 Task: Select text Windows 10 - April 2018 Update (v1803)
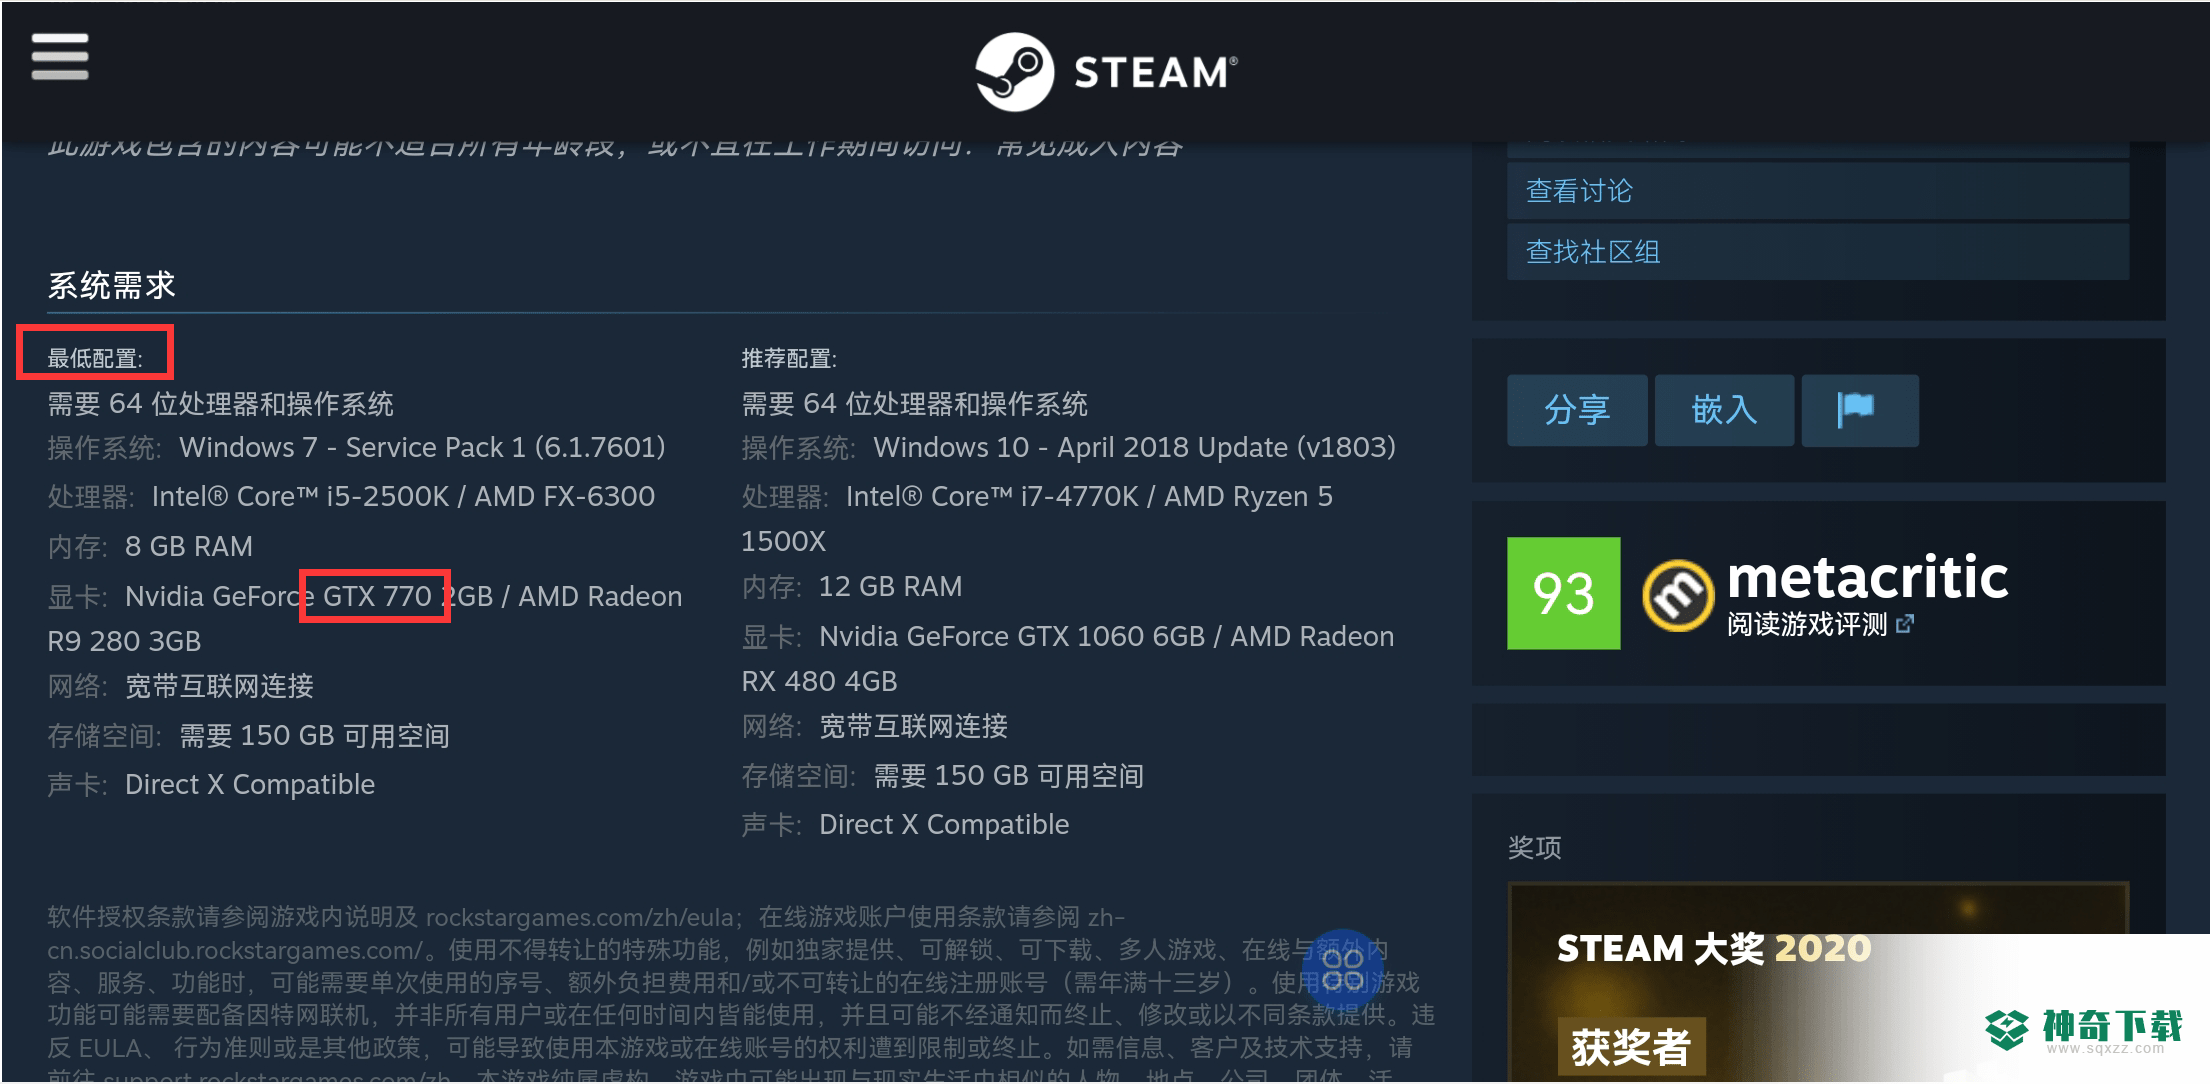pyautogui.click(x=1134, y=447)
